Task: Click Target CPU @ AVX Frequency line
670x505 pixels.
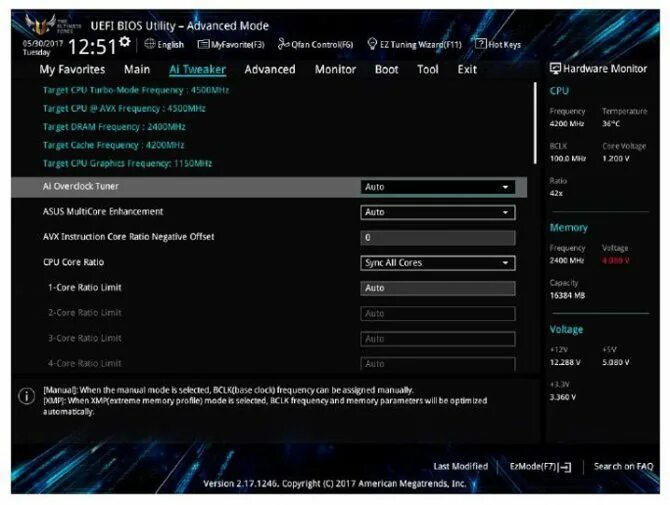Action: [124, 109]
